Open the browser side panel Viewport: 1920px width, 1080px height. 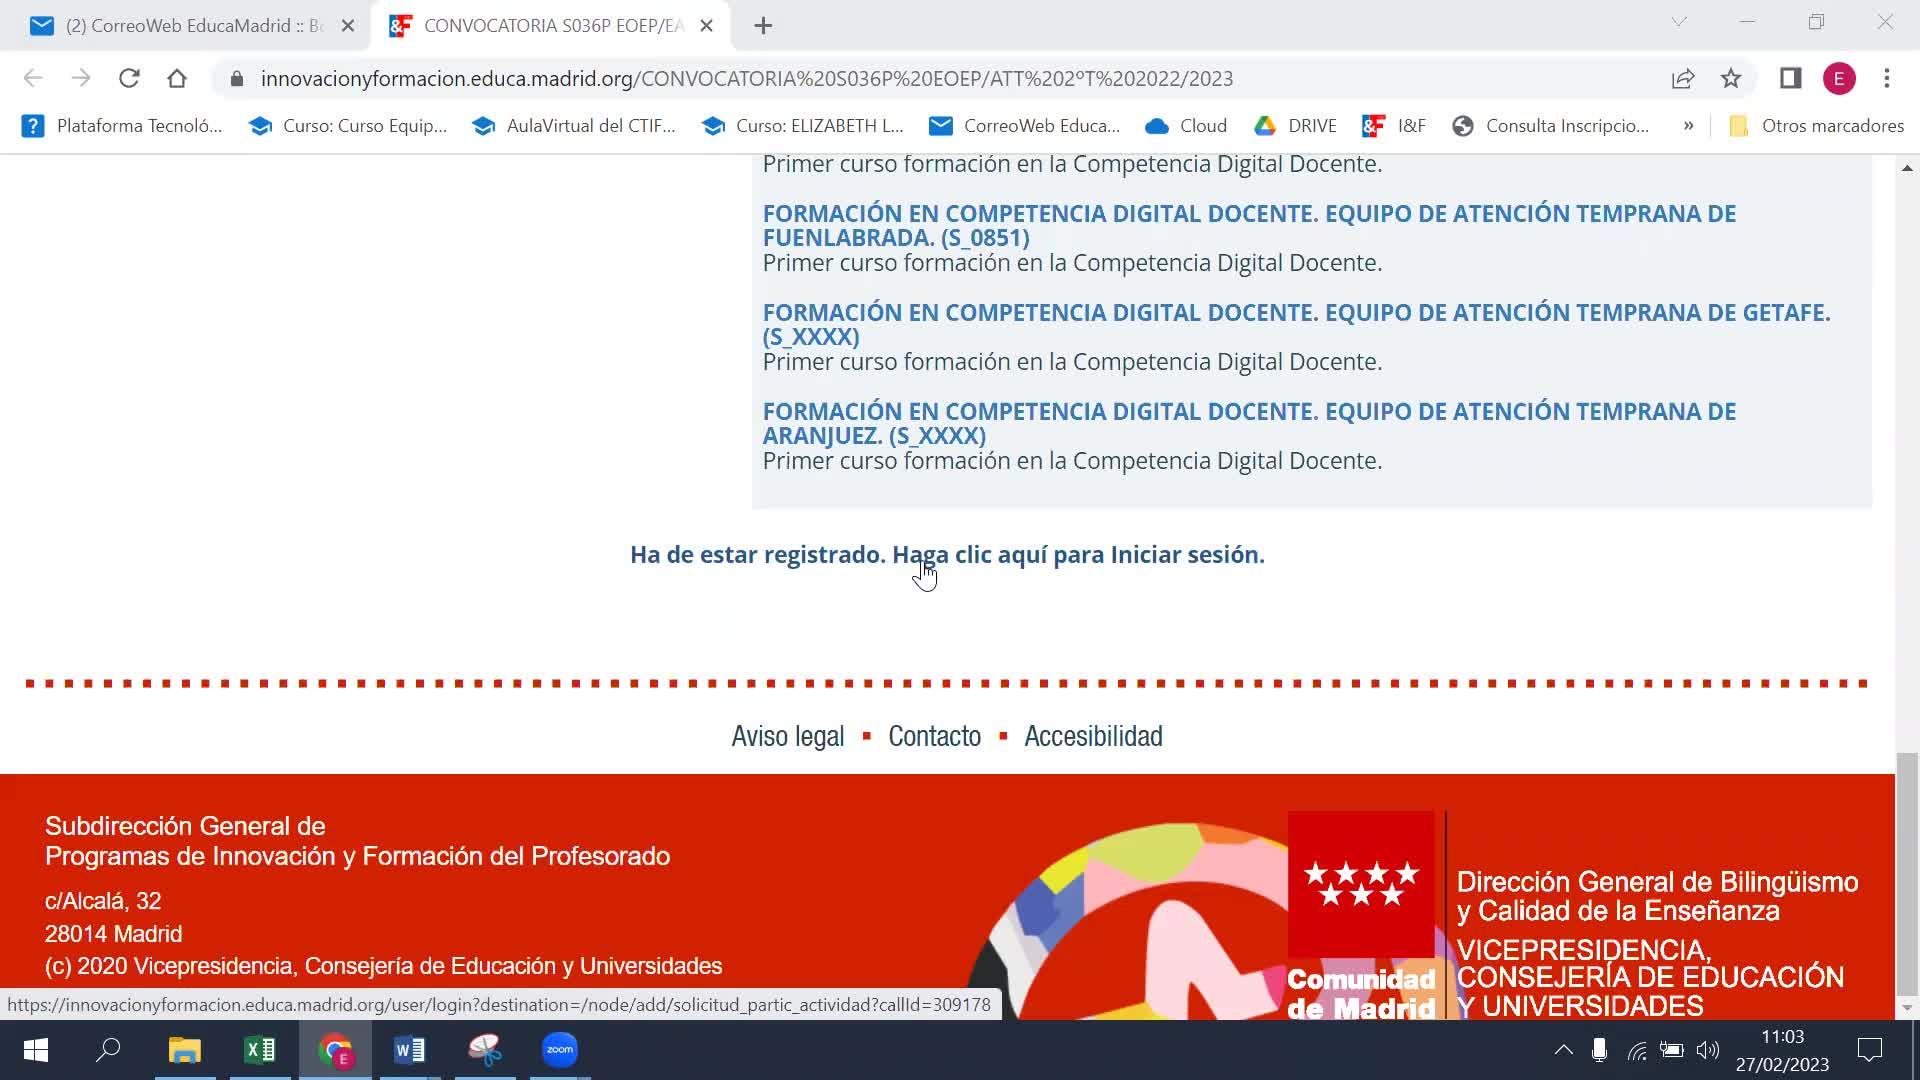(x=1790, y=78)
